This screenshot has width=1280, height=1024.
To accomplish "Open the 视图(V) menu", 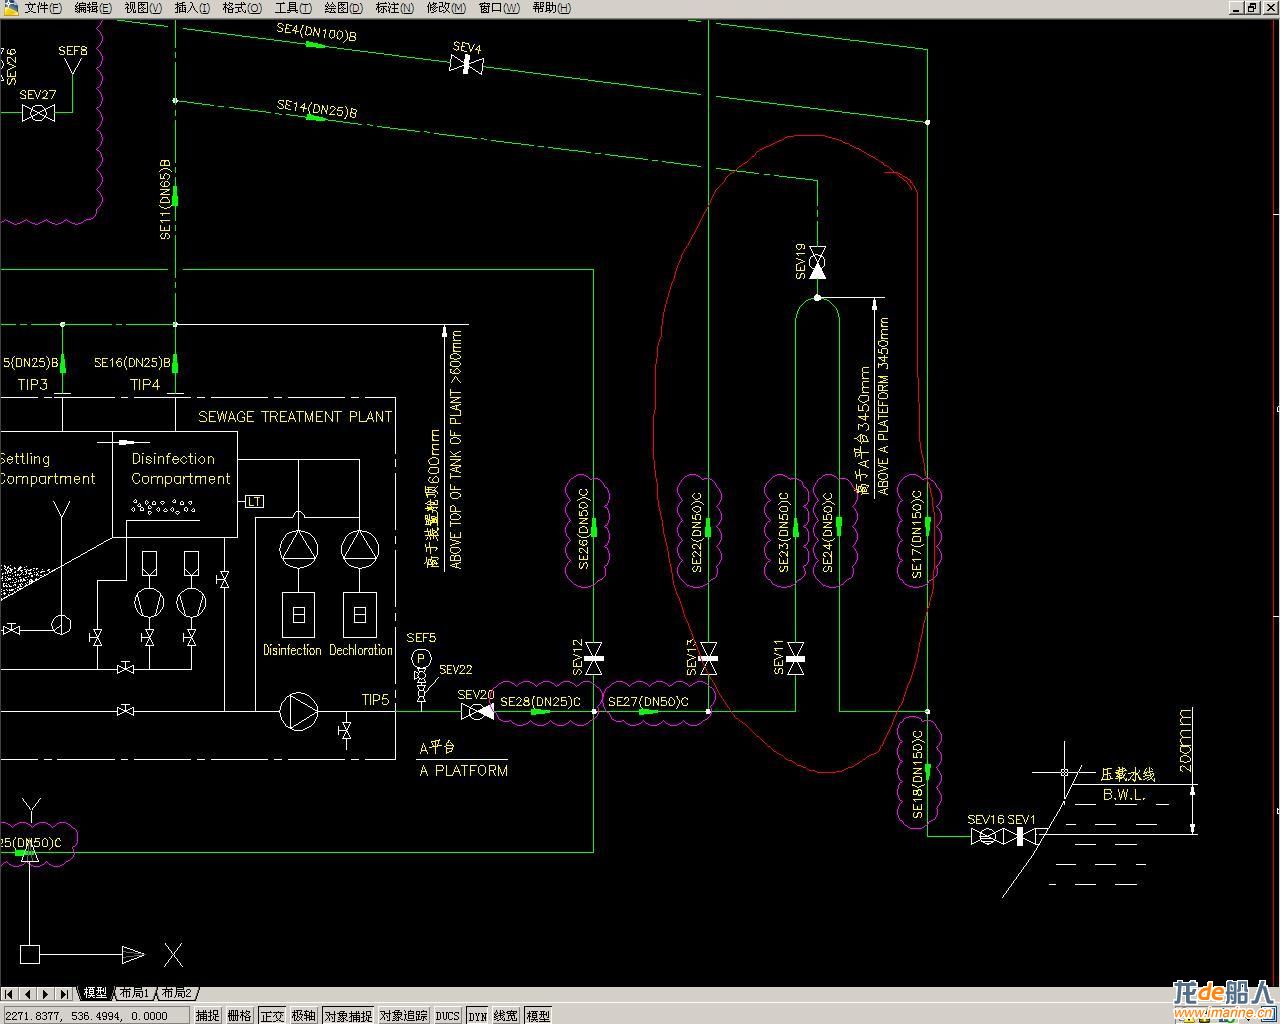I will 143,8.
